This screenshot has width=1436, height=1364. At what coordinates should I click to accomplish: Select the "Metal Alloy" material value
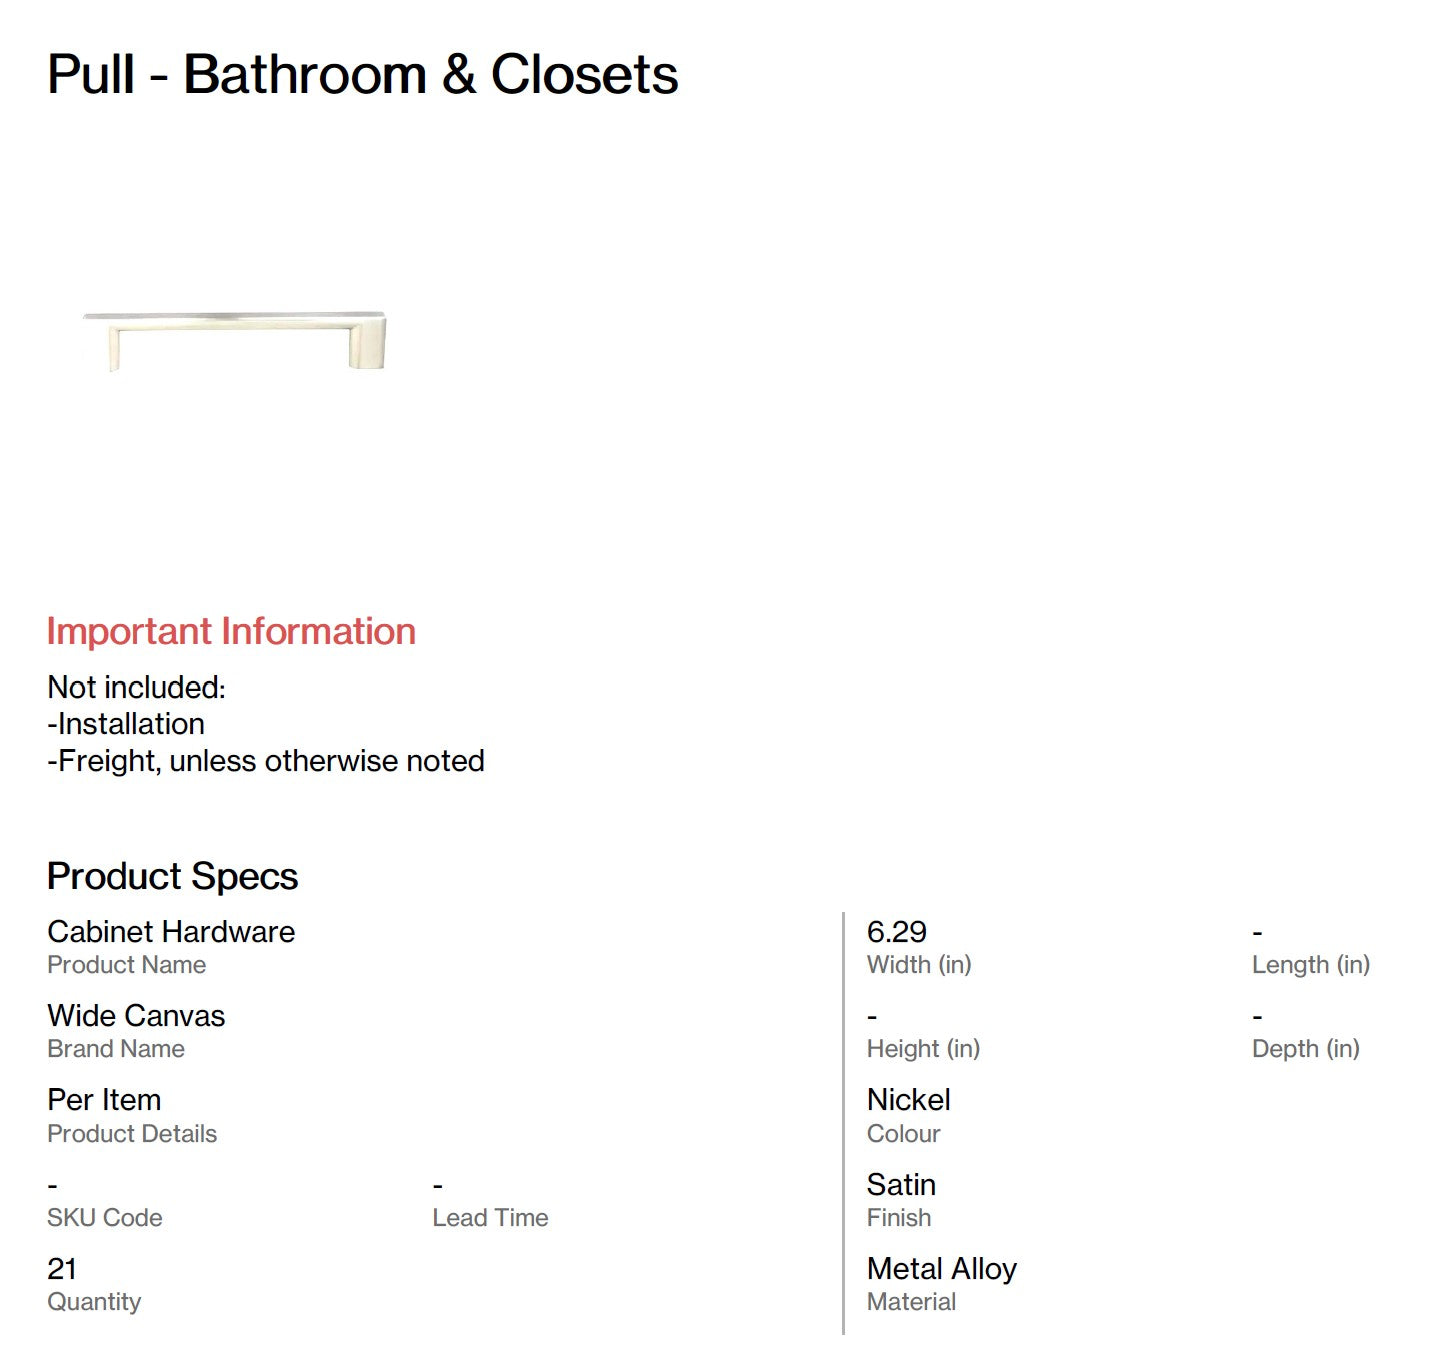click(x=941, y=1269)
